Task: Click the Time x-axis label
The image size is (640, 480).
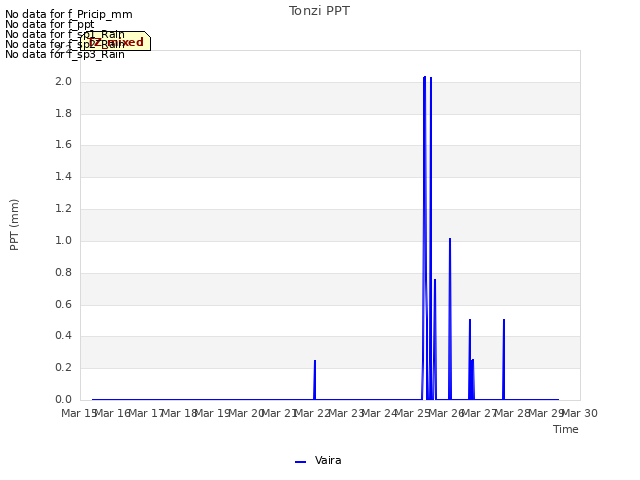Action: 566,429
